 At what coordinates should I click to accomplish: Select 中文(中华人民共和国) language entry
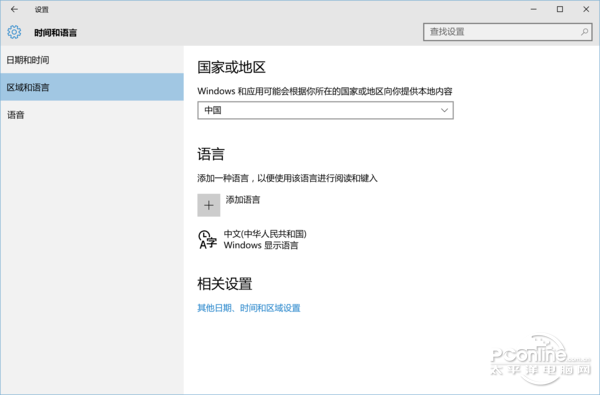[x=253, y=239]
